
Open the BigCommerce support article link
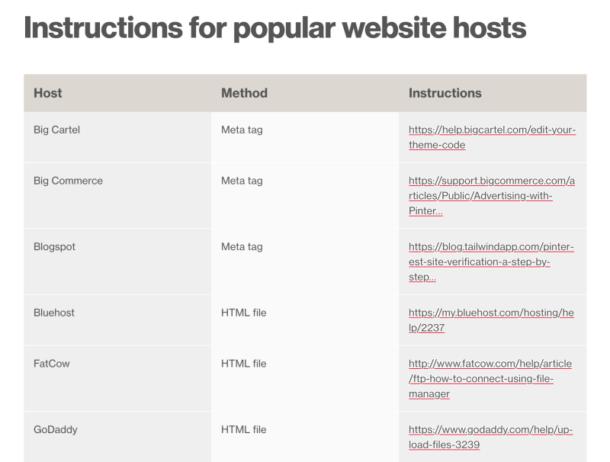pos(491,196)
